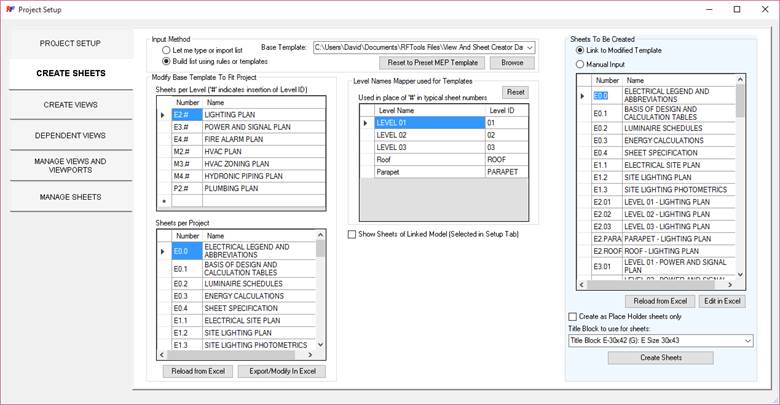This screenshot has height=405, width=780.
Task: Click the Project Setup window title icon
Action: click(x=9, y=9)
